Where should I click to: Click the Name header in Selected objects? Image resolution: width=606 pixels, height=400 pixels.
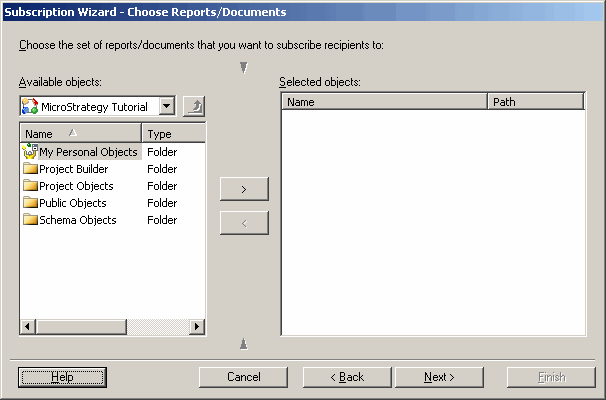pyautogui.click(x=384, y=102)
